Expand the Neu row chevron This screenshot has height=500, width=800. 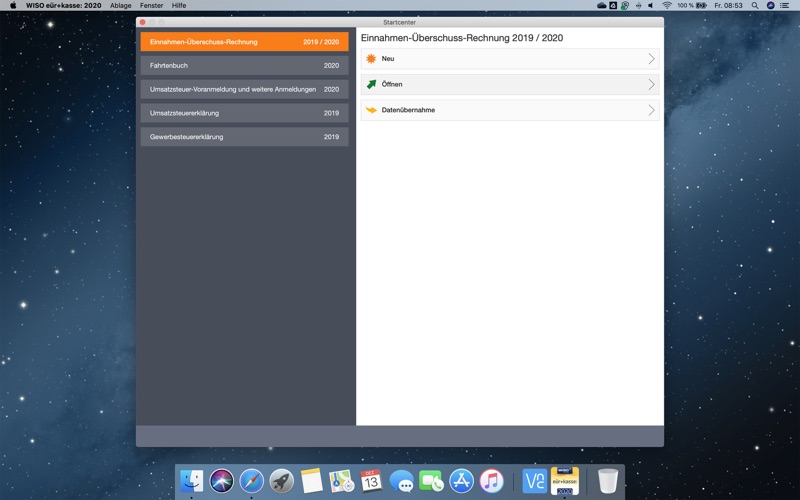[x=652, y=59]
